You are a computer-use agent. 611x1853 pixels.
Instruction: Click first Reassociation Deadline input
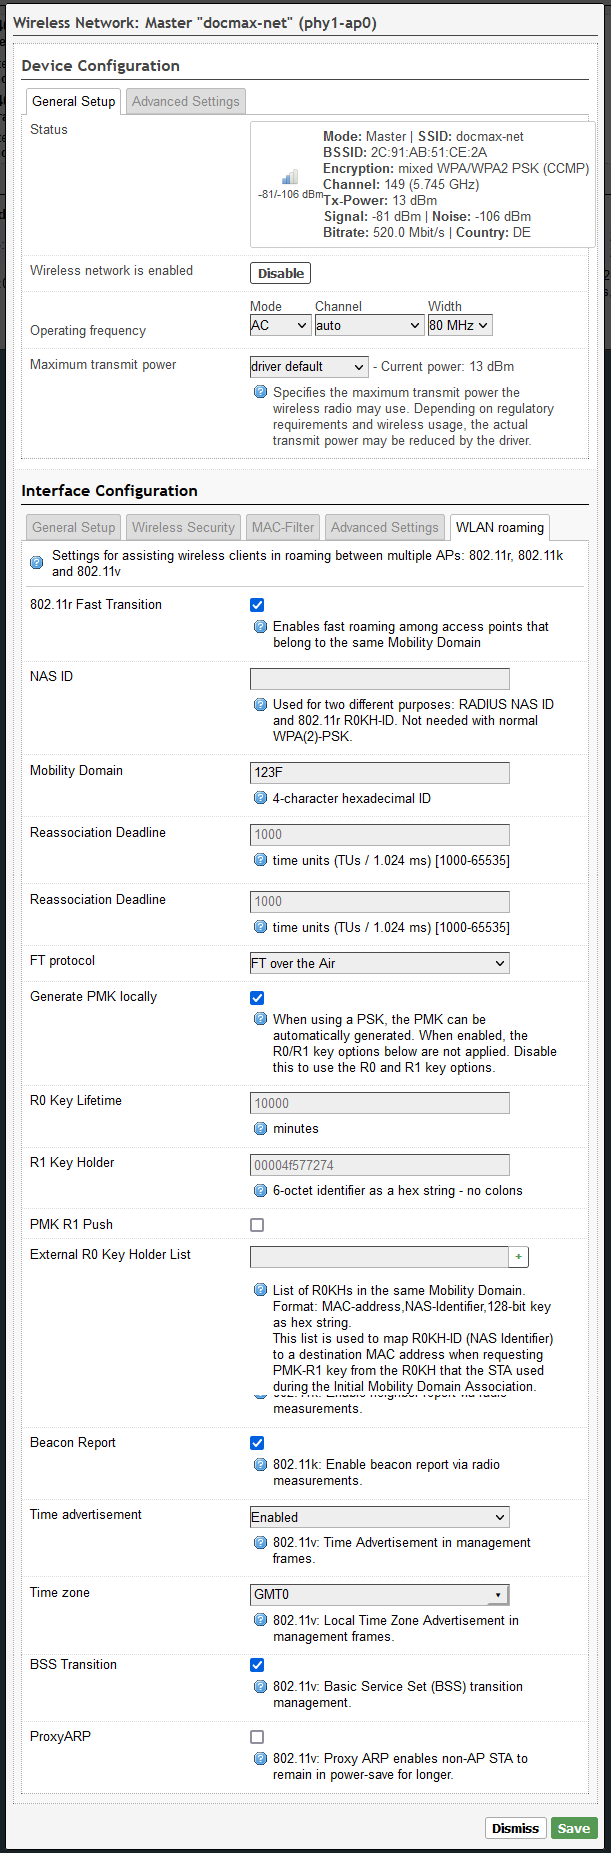coord(380,834)
